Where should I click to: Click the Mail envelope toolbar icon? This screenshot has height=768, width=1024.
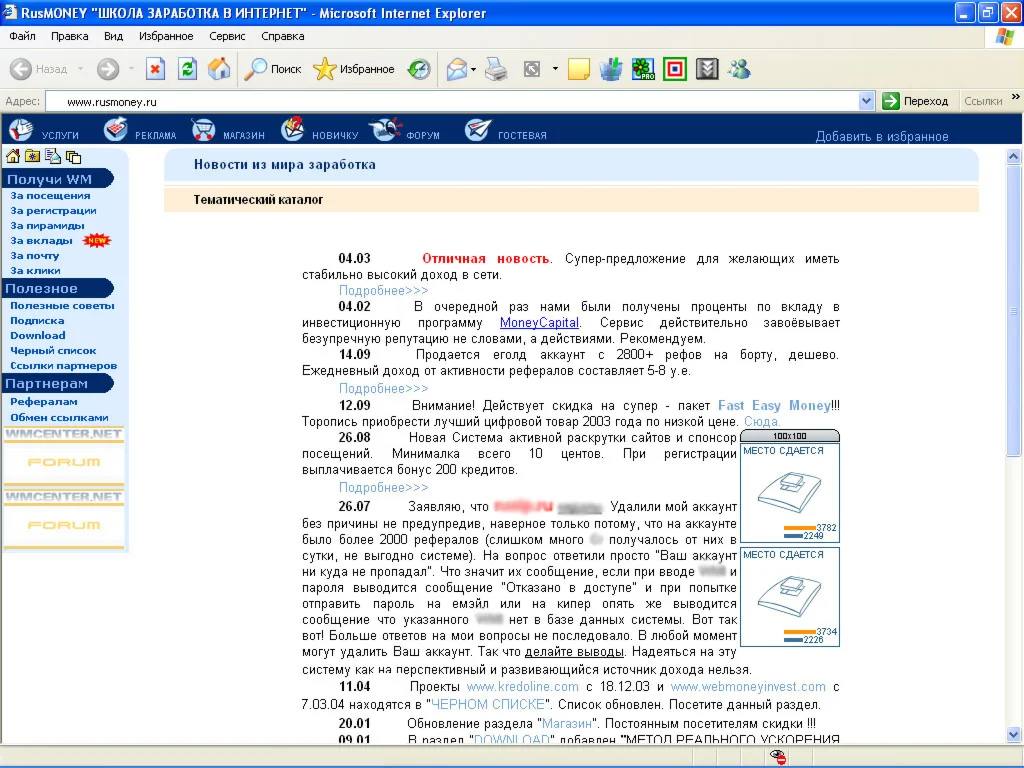point(456,69)
